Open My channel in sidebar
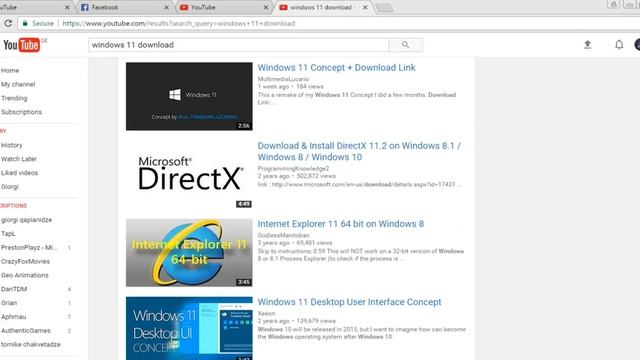640x360 pixels. pyautogui.click(x=18, y=84)
